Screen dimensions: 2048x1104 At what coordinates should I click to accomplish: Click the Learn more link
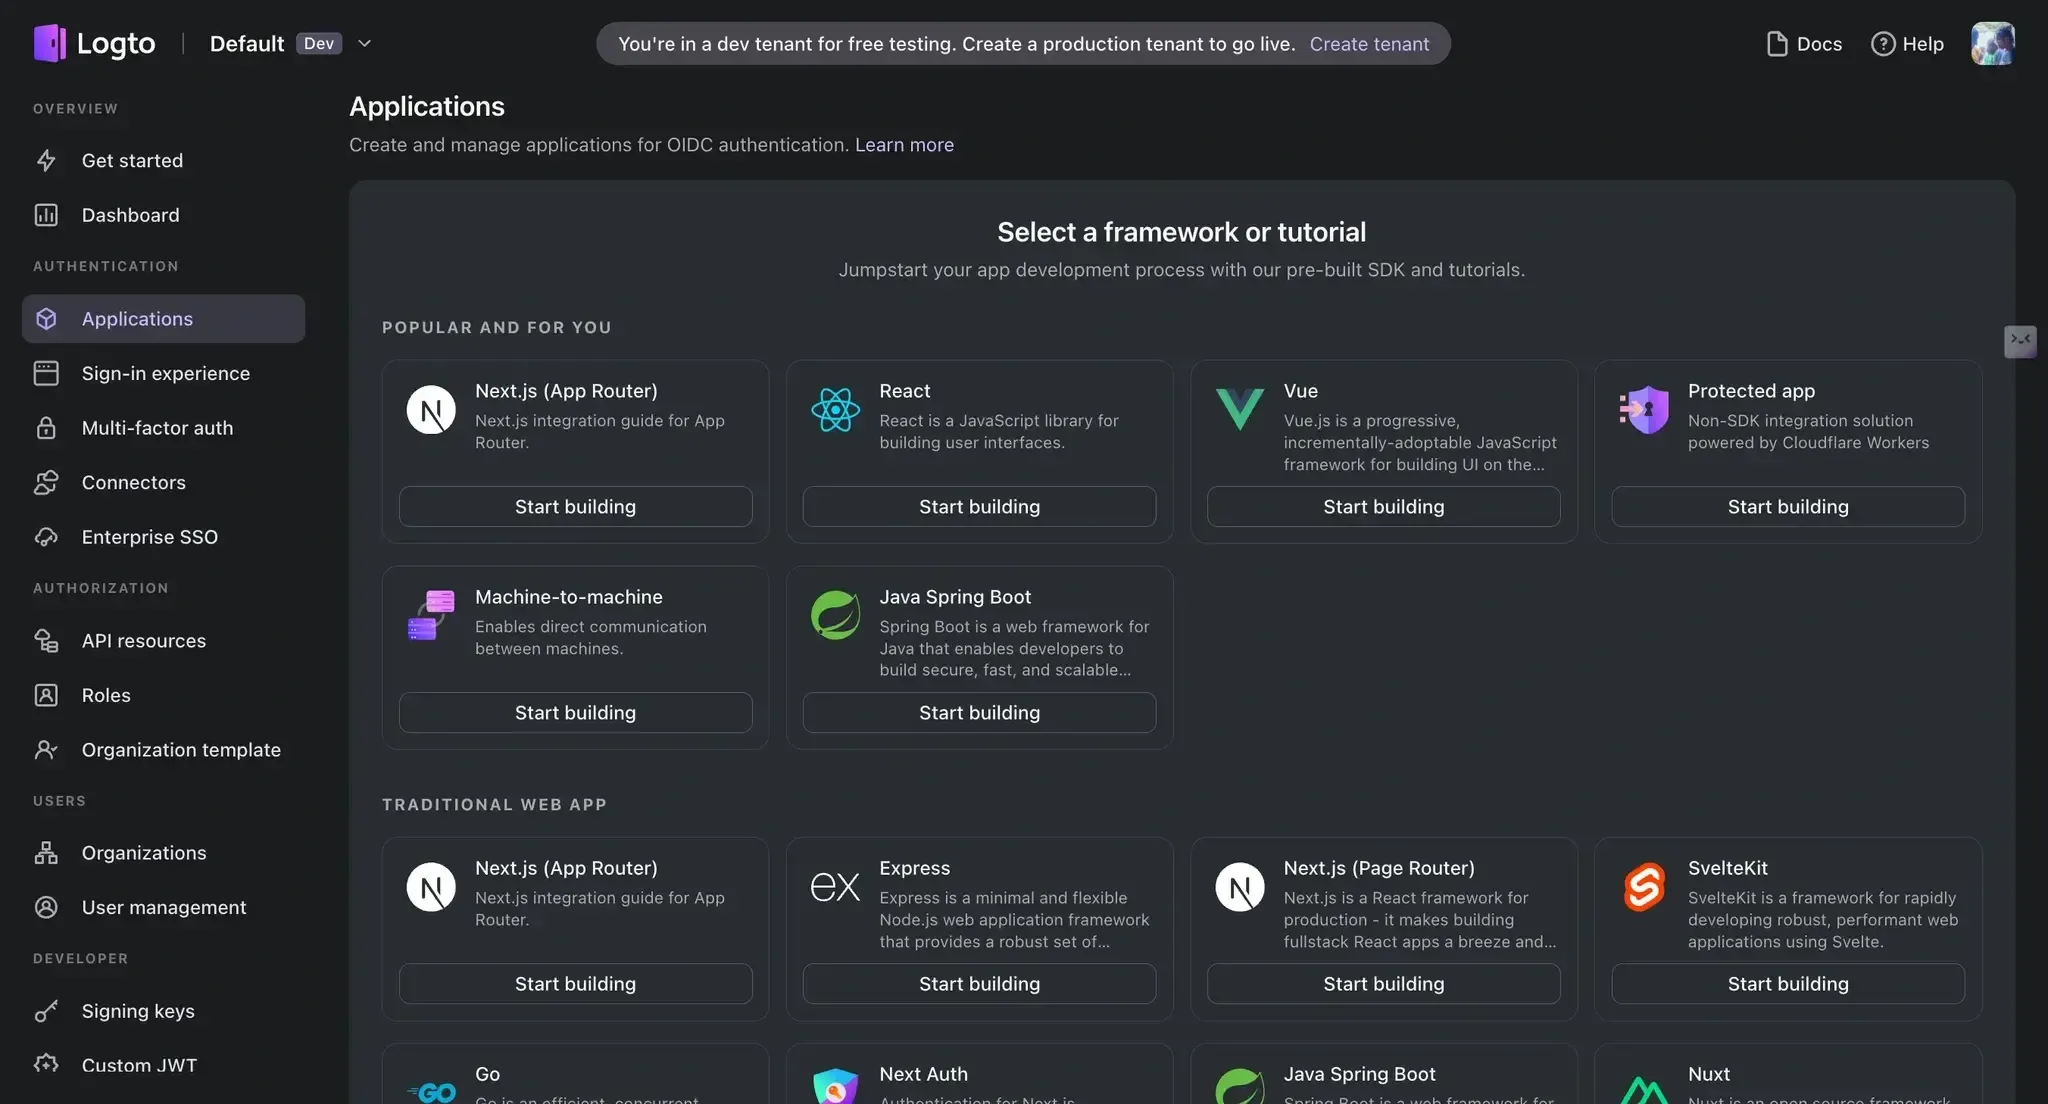click(x=904, y=144)
